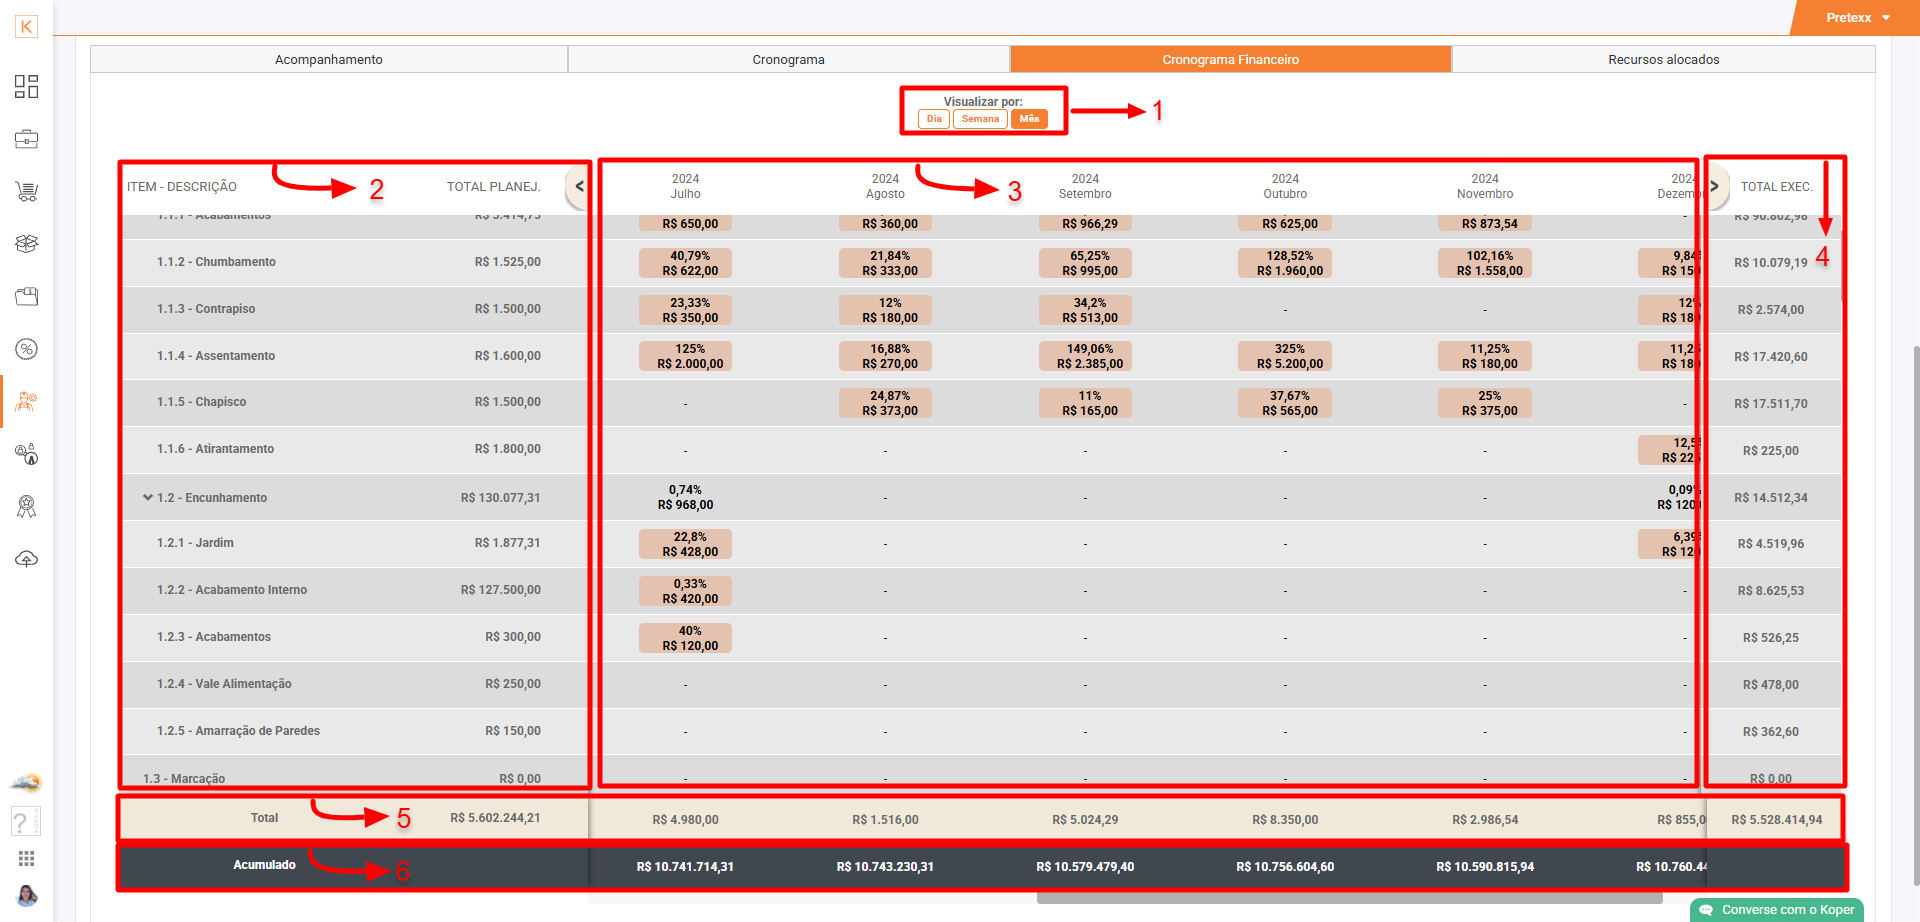The width and height of the screenshot is (1920, 922).
Task: Switch view to Semana
Action: coord(980,119)
